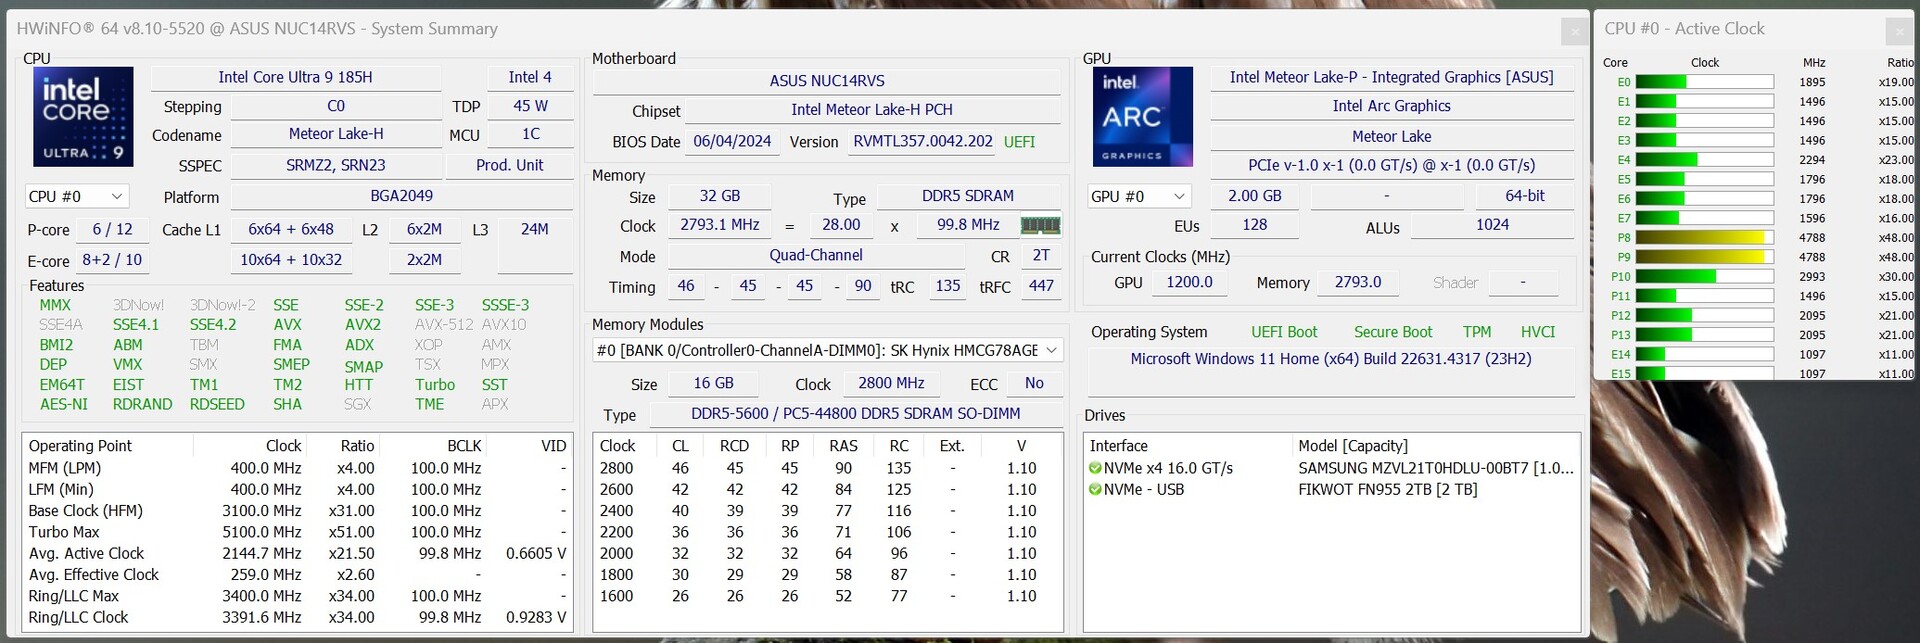Click the SSPEC value SRMZ2, SRN23
This screenshot has height=643, width=1920.
coord(336,165)
